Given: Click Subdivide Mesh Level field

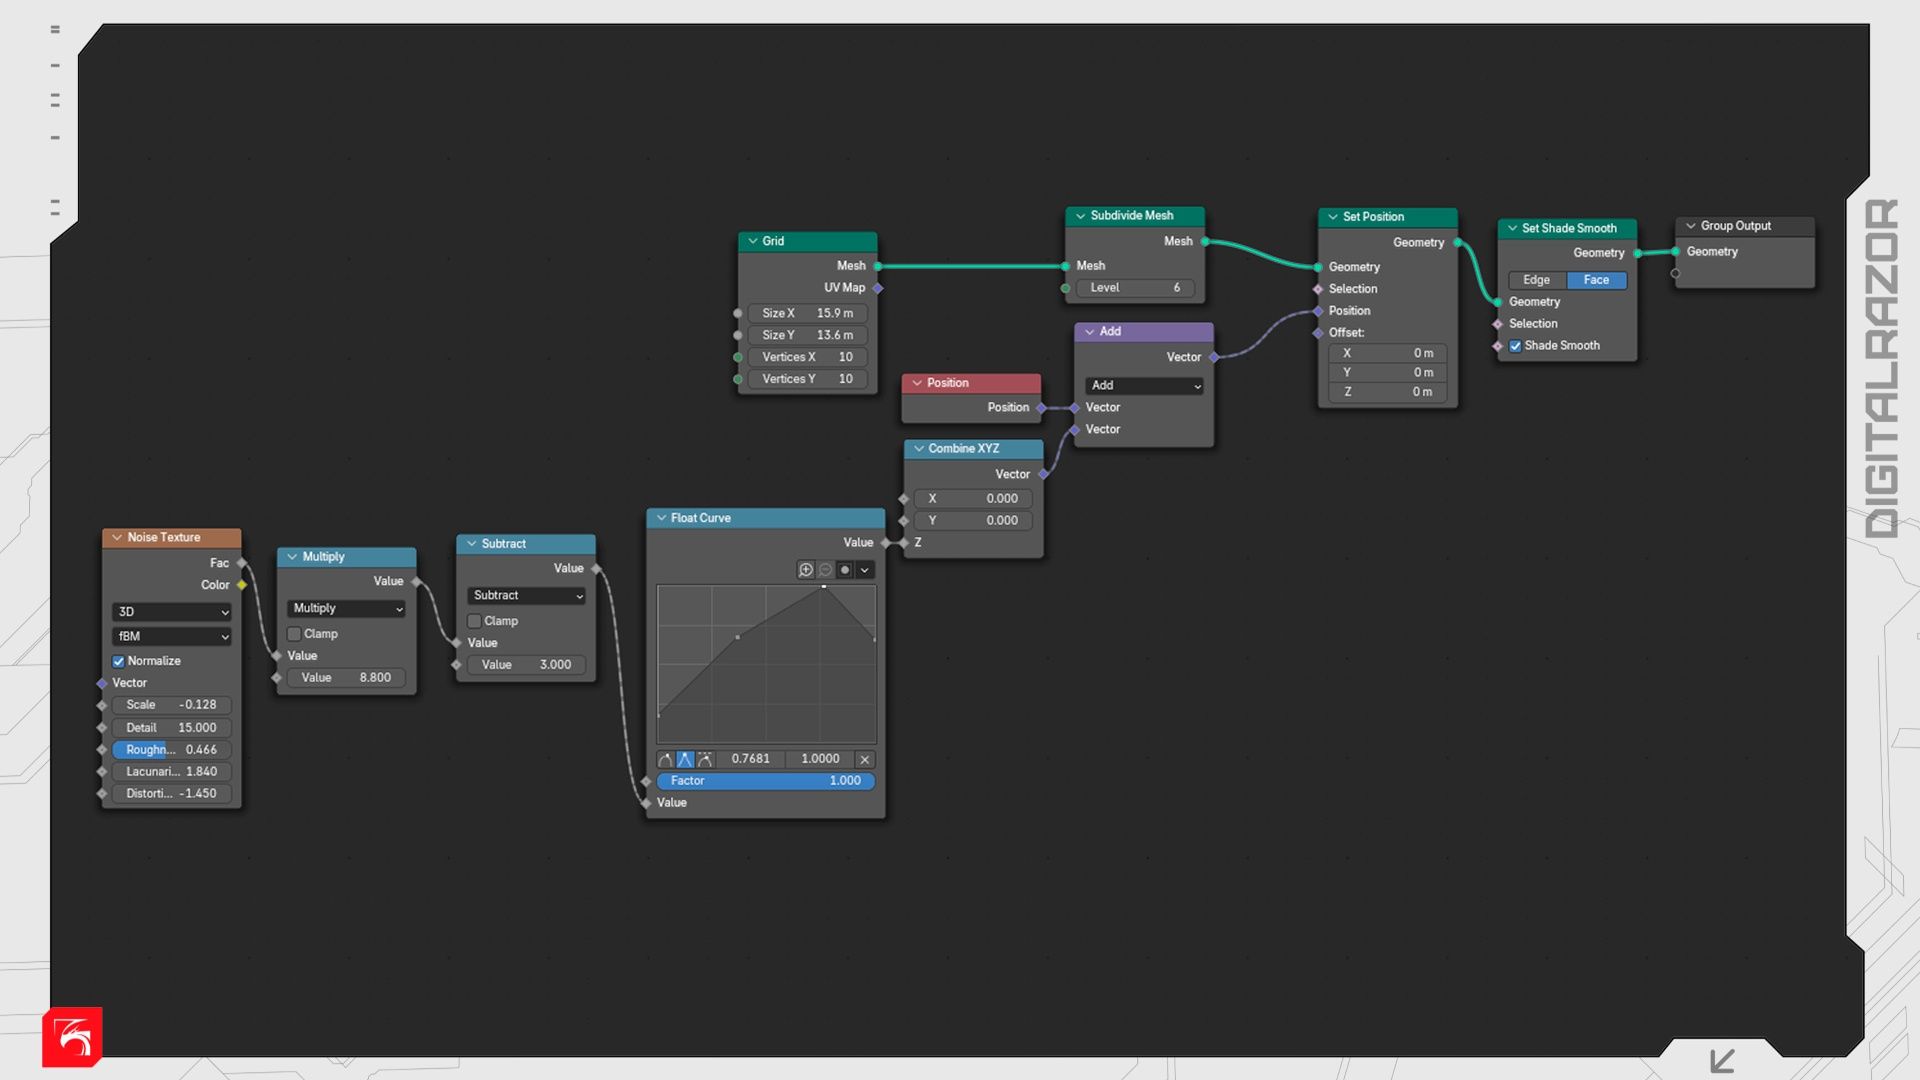Looking at the screenshot, I should pos(1135,288).
